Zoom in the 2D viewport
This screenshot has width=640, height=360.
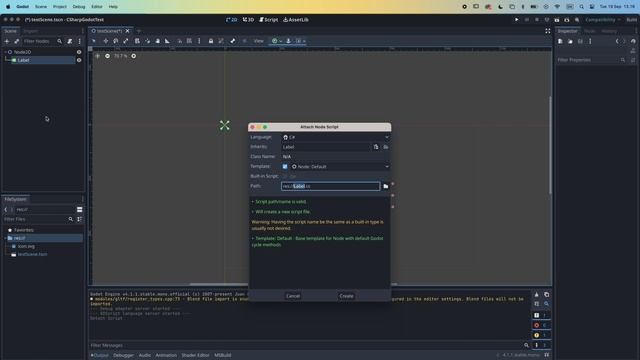pyautogui.click(x=133, y=56)
